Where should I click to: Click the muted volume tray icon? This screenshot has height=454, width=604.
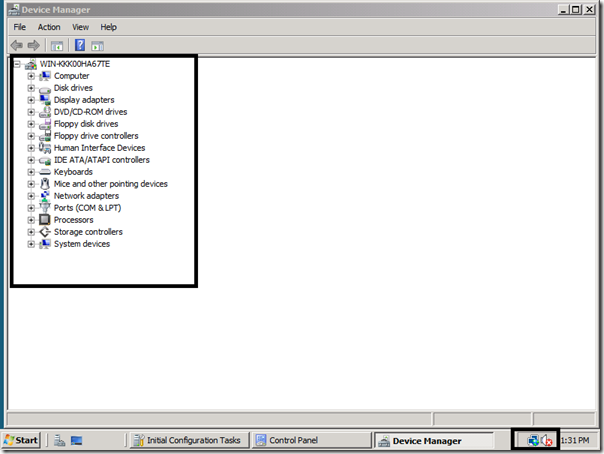[547, 440]
